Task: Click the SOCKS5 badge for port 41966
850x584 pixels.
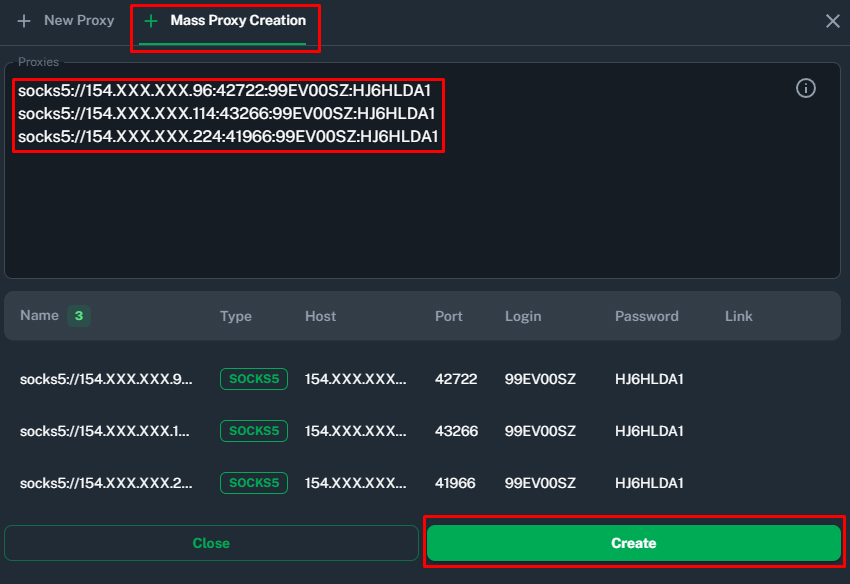Action: tap(253, 483)
